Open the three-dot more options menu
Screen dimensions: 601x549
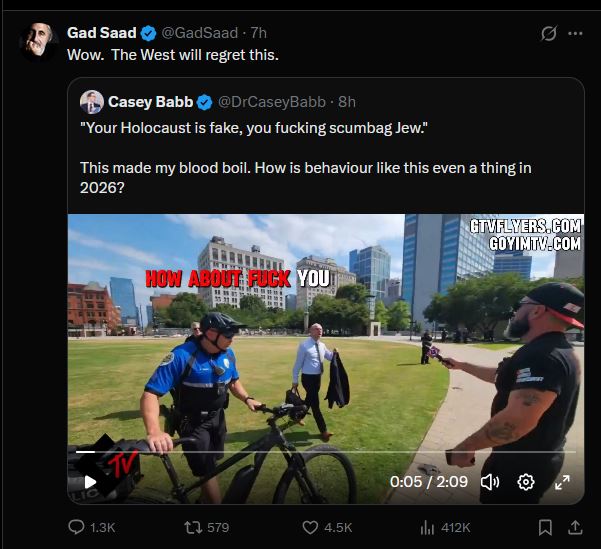[x=575, y=33]
